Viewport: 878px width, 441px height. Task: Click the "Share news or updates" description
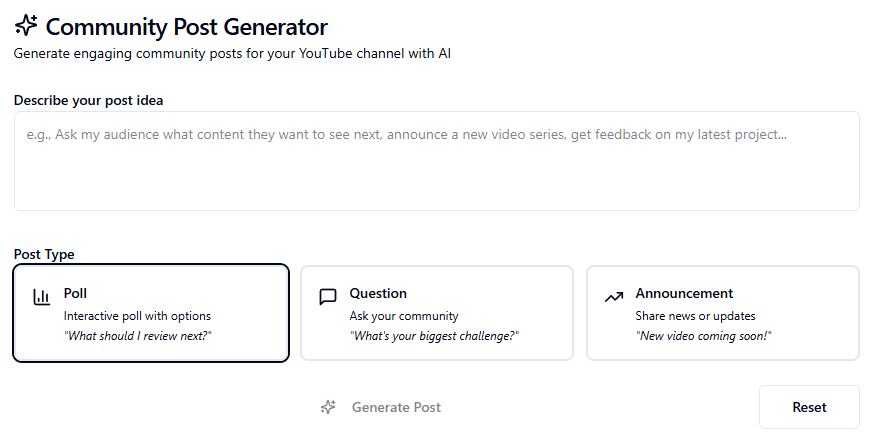coord(695,316)
